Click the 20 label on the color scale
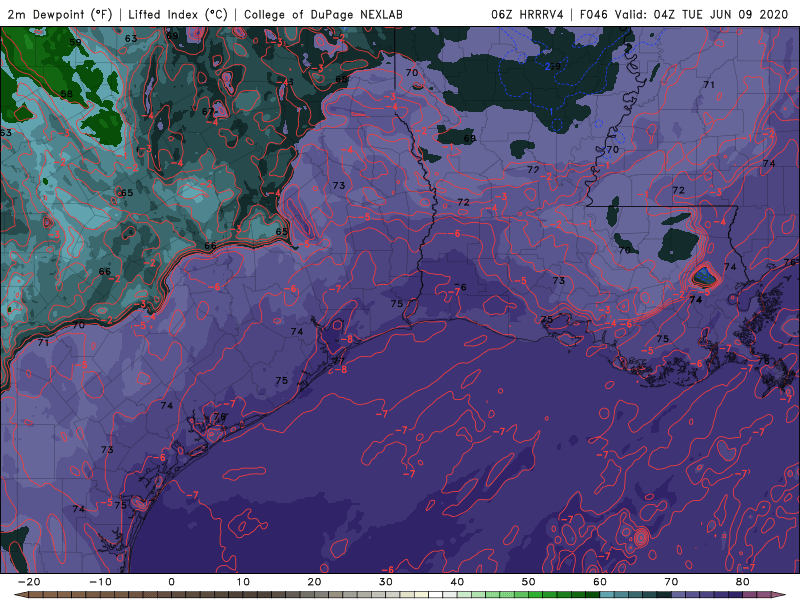The image size is (800, 600). coord(314,582)
